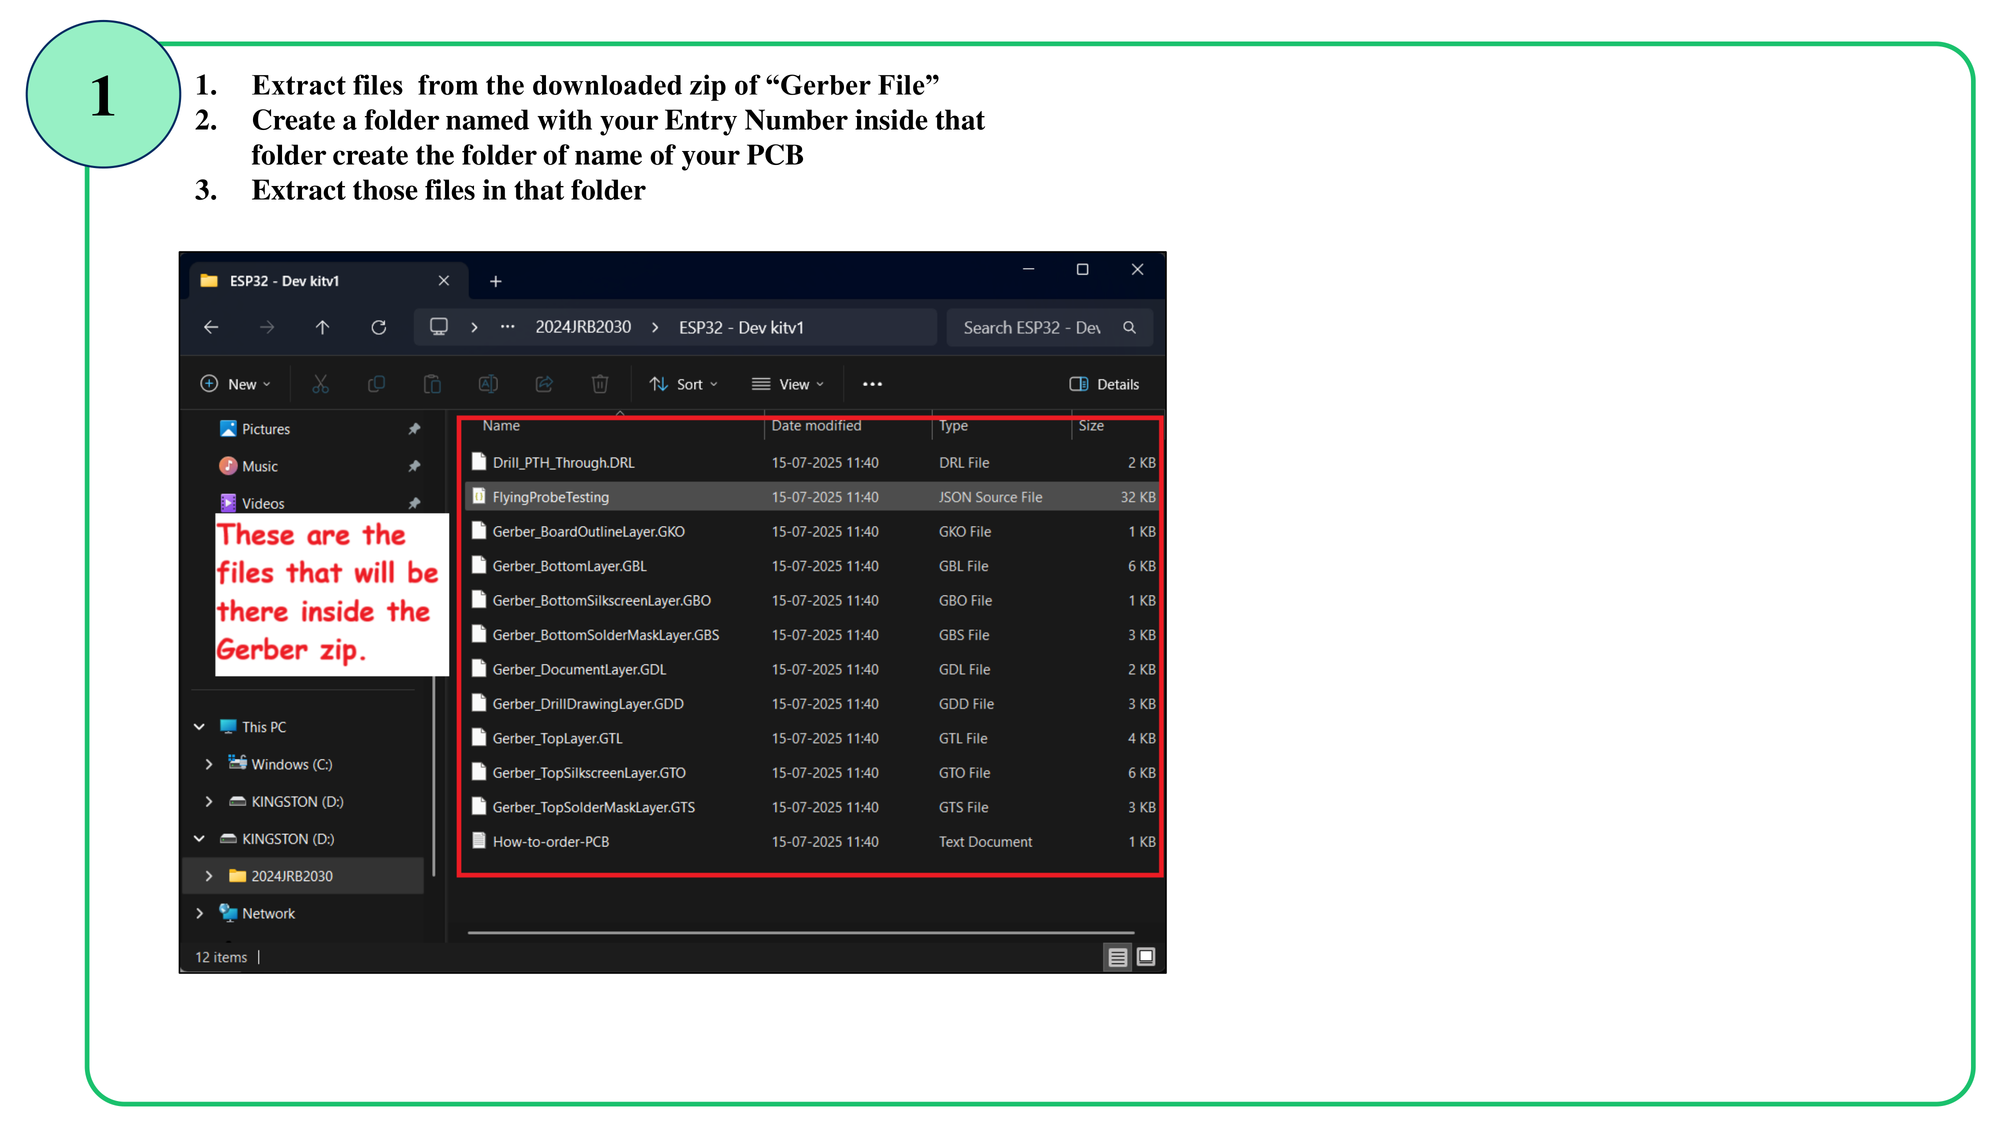Select Gerber_BottomLayer.GBL file

[812, 566]
